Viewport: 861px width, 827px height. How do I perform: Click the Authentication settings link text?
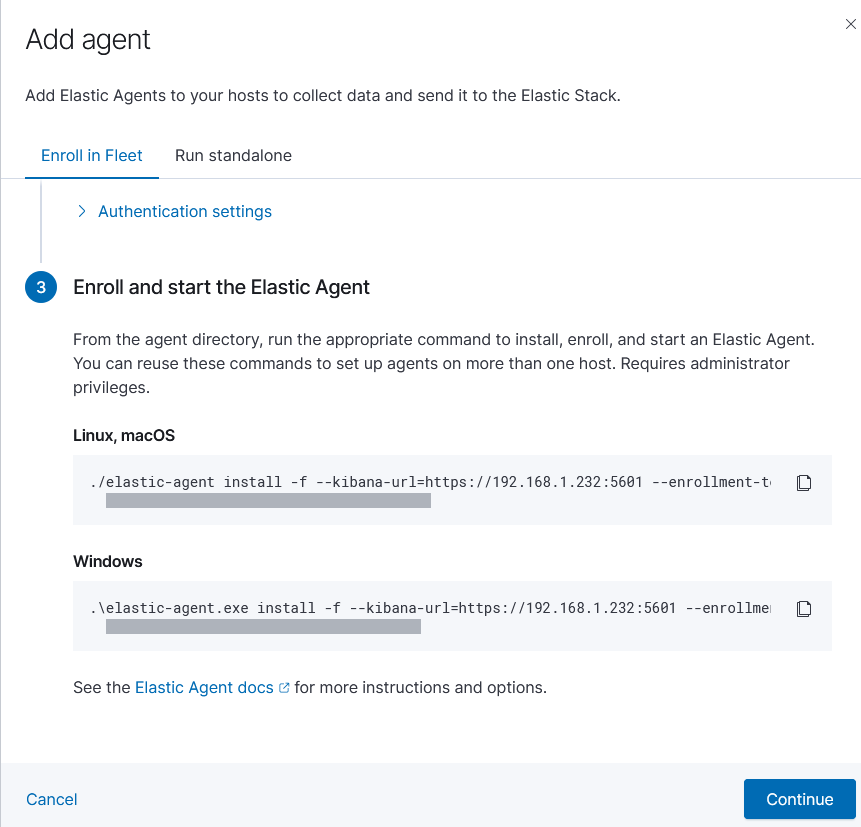click(x=184, y=211)
